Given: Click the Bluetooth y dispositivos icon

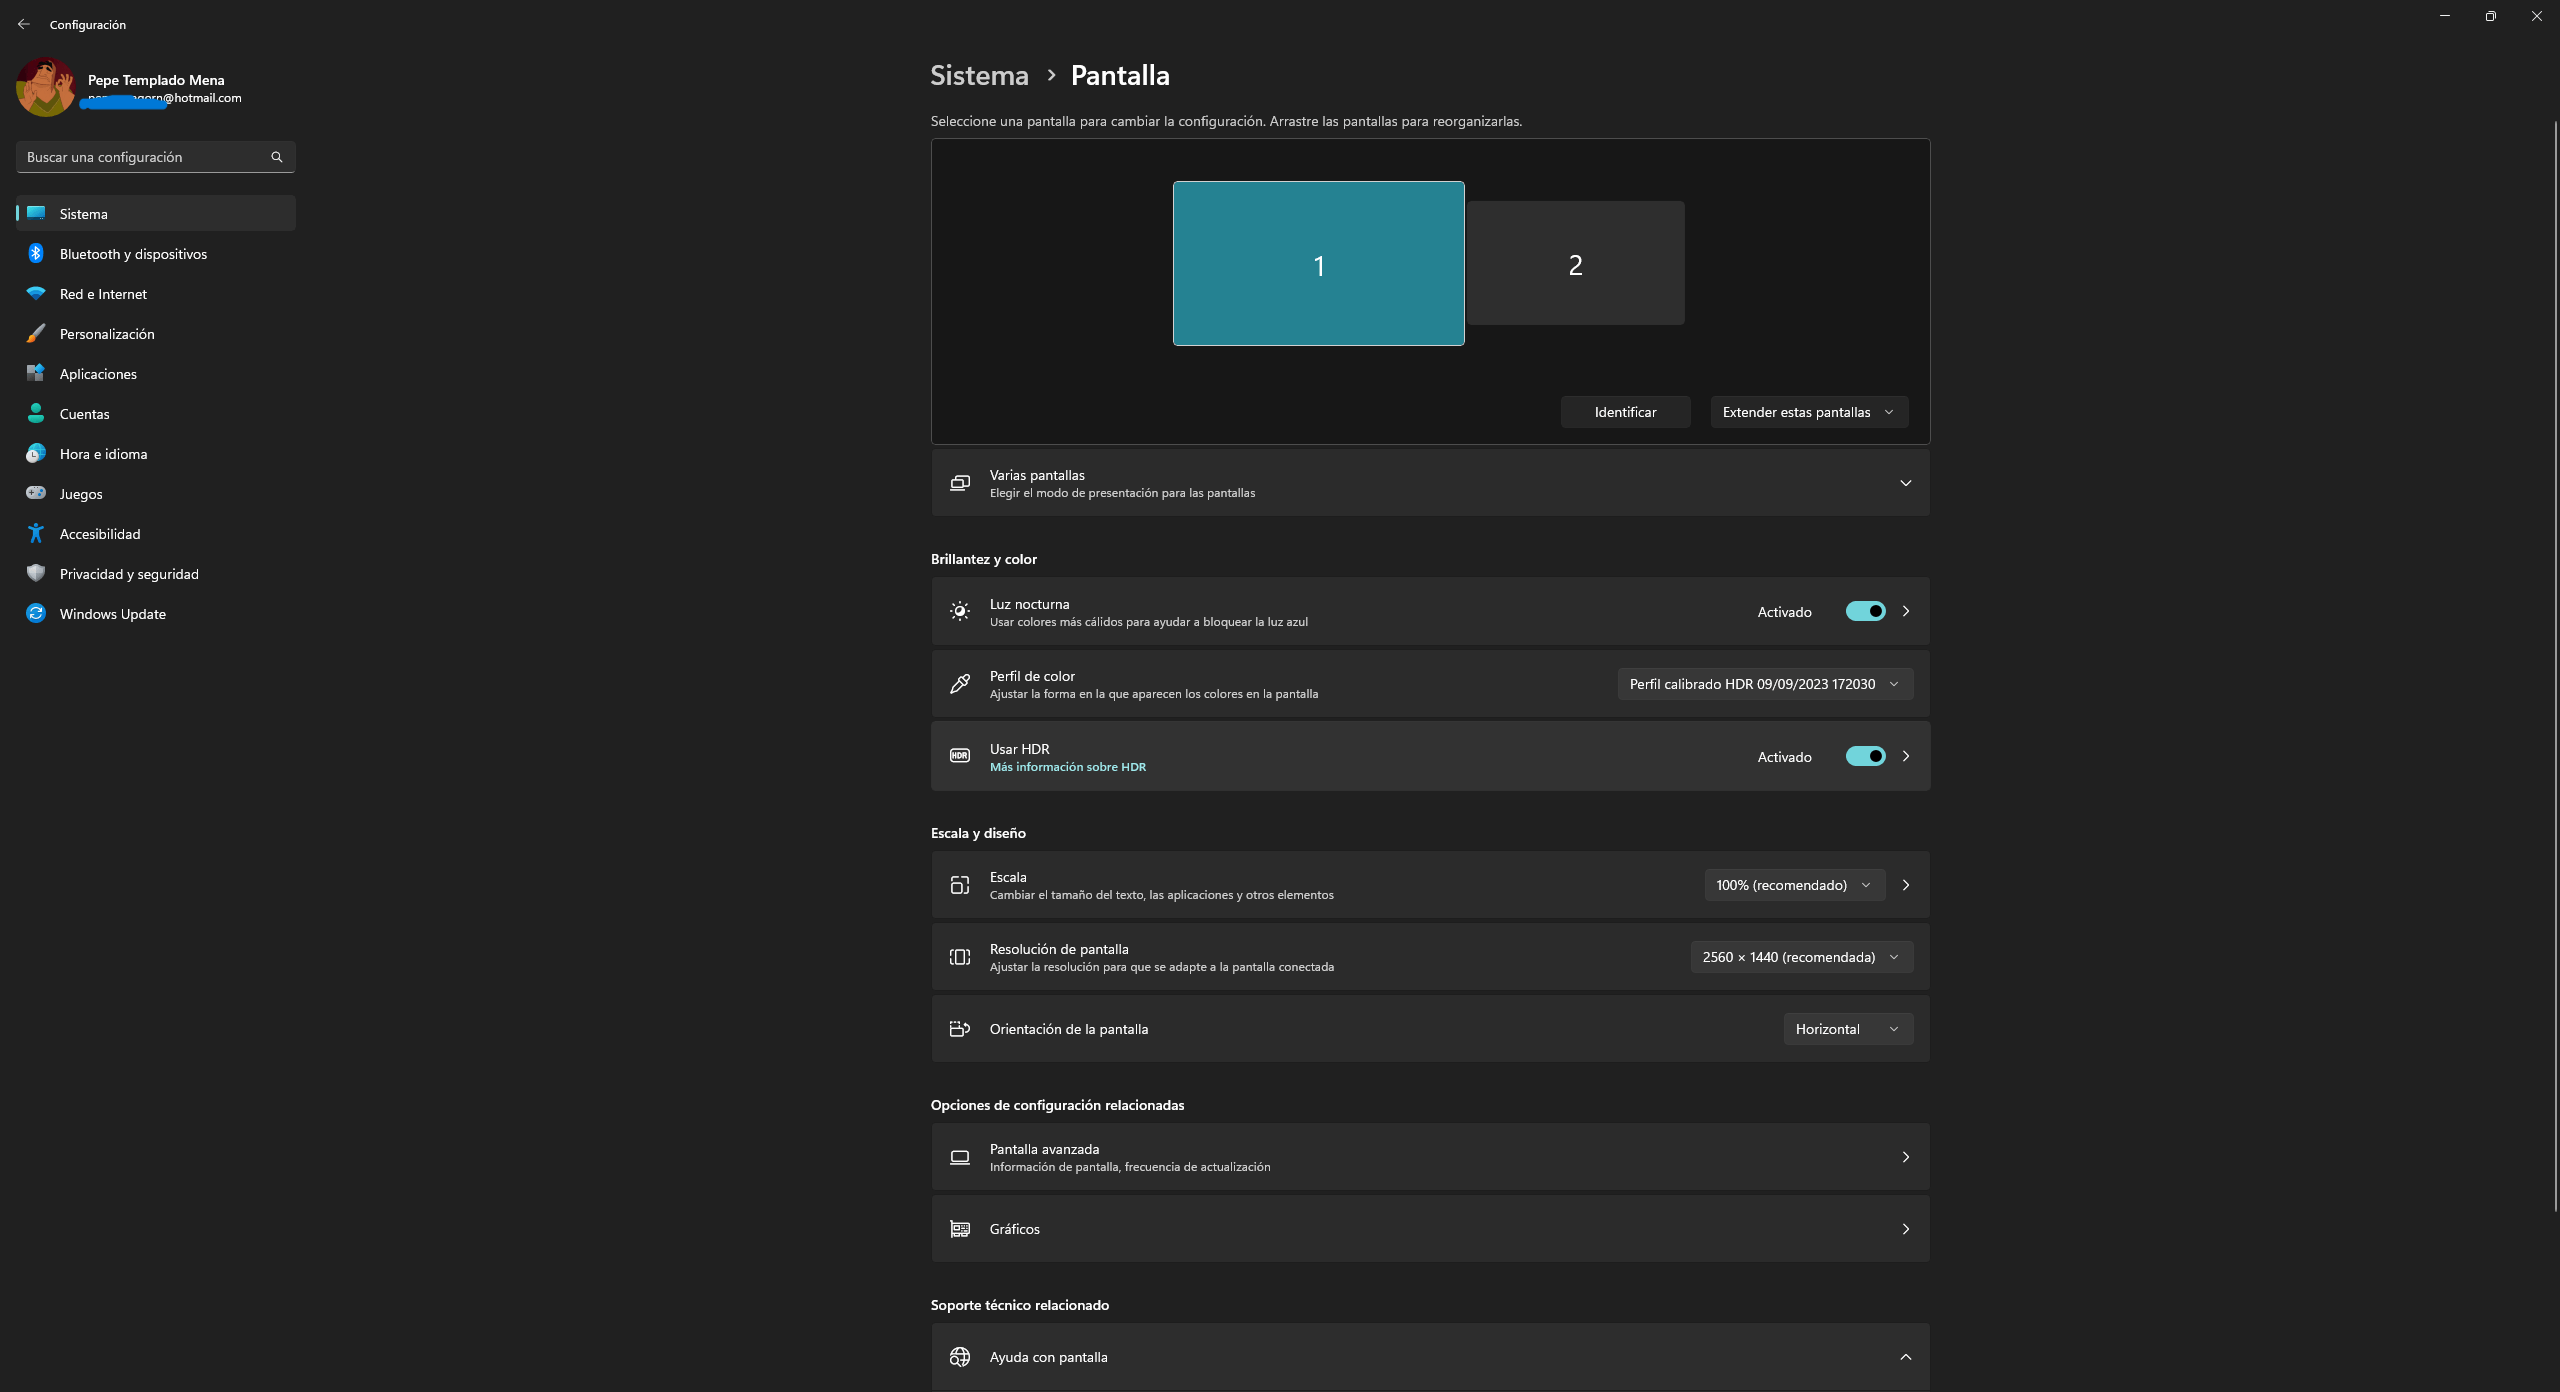Looking at the screenshot, I should click(x=36, y=254).
